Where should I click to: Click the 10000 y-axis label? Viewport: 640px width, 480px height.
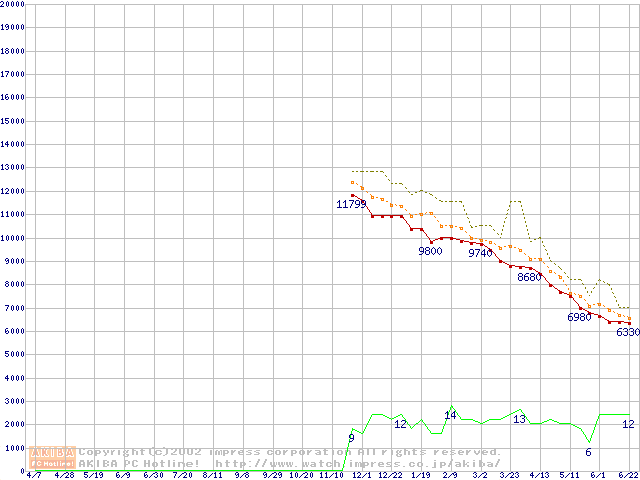(x=12, y=238)
